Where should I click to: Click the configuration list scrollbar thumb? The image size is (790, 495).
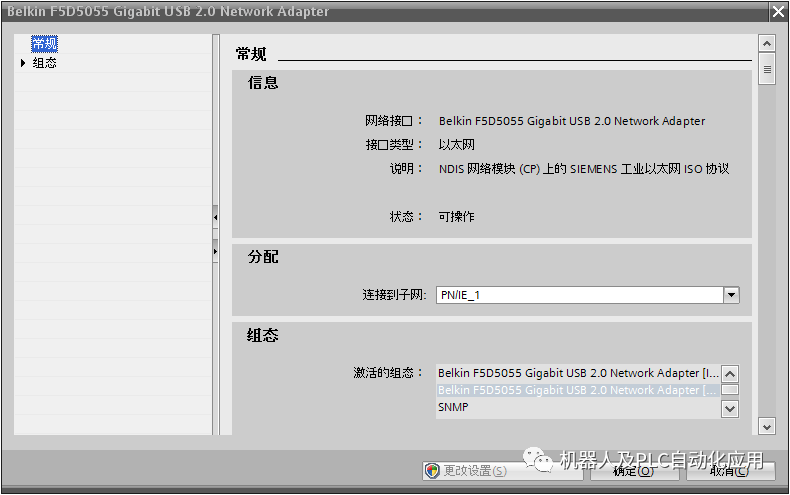click(x=730, y=390)
